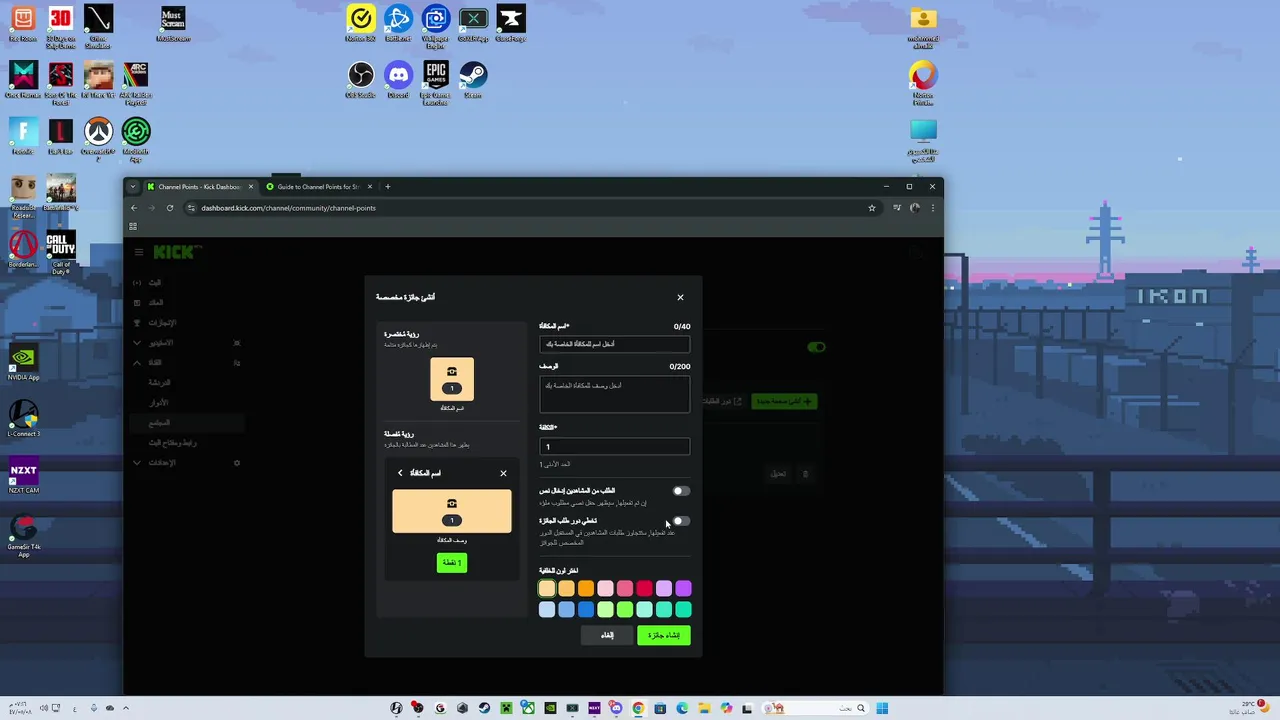Open L-Connect 3 desktop icon
Screen dimensions: 1280x720
pos(23,419)
